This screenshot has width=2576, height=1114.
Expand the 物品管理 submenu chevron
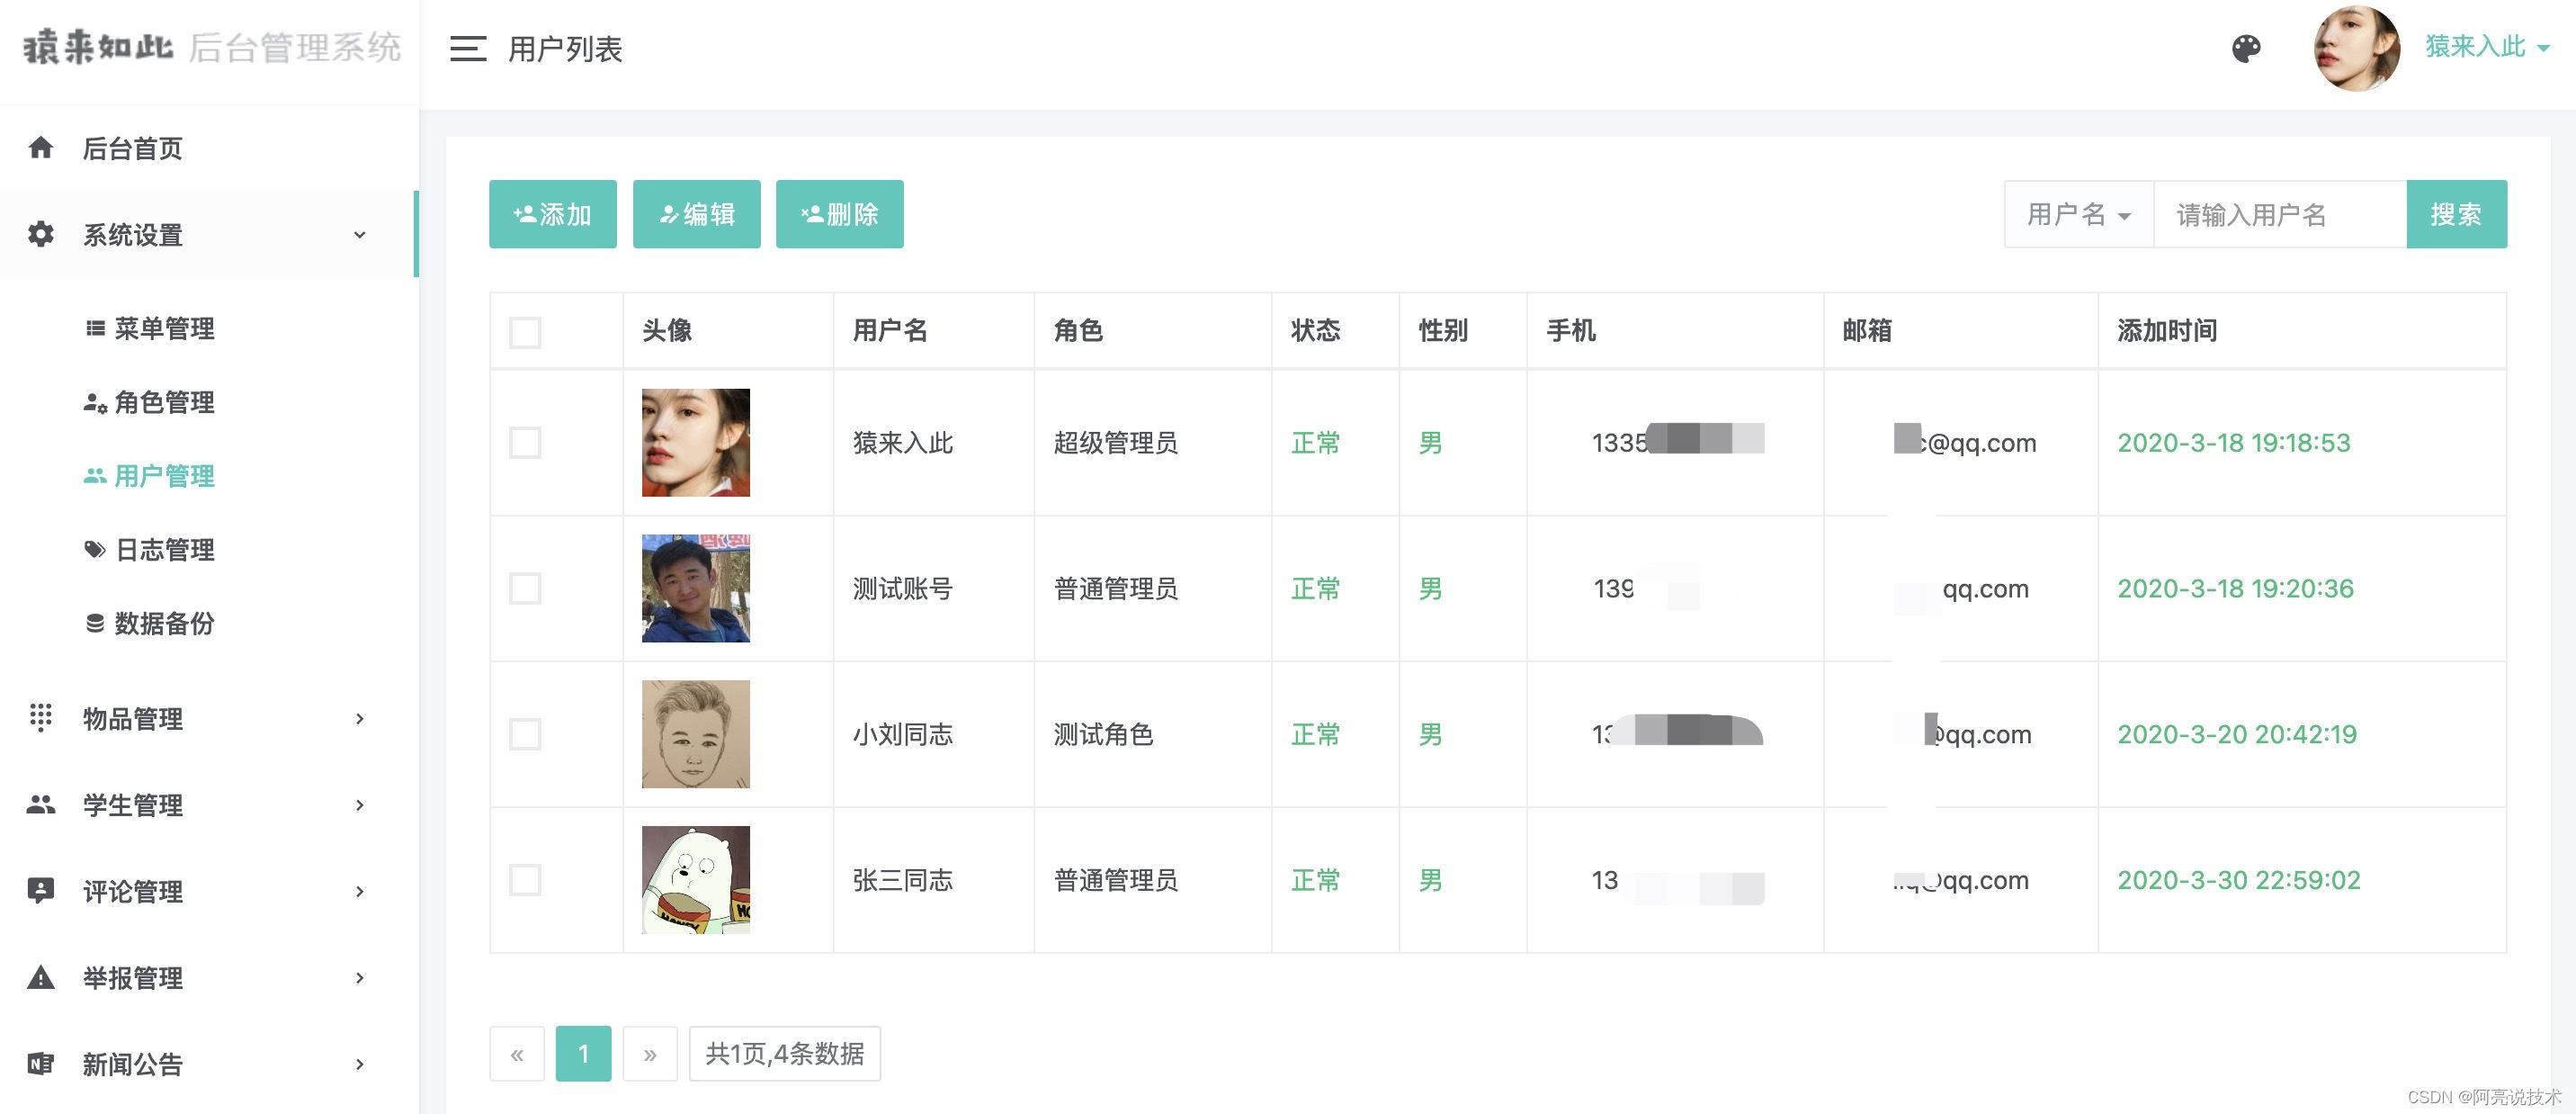[360, 718]
